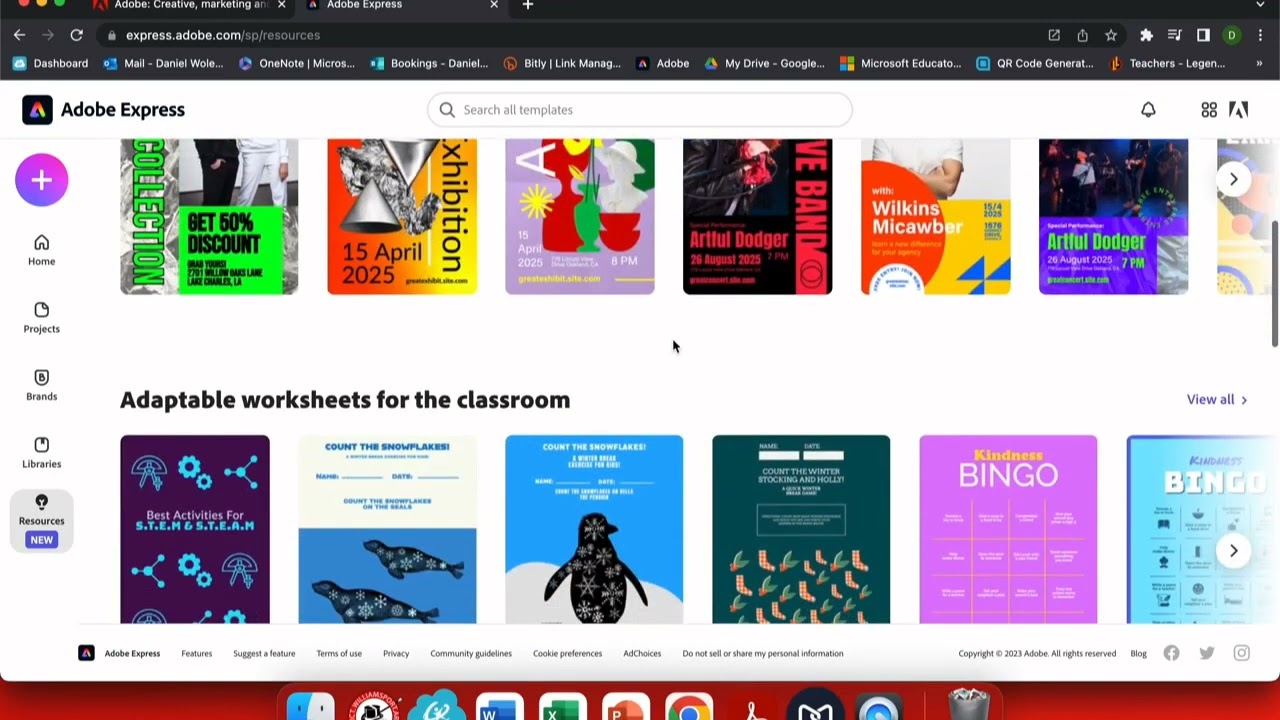Open the Blog footer link
The width and height of the screenshot is (1280, 720).
(1138, 653)
